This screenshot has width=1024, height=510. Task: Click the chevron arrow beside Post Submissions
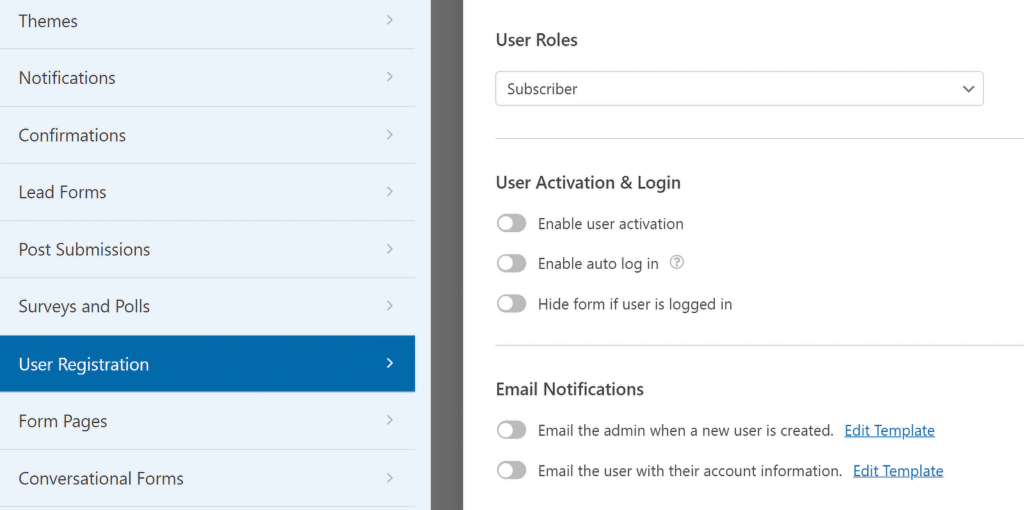tap(390, 249)
